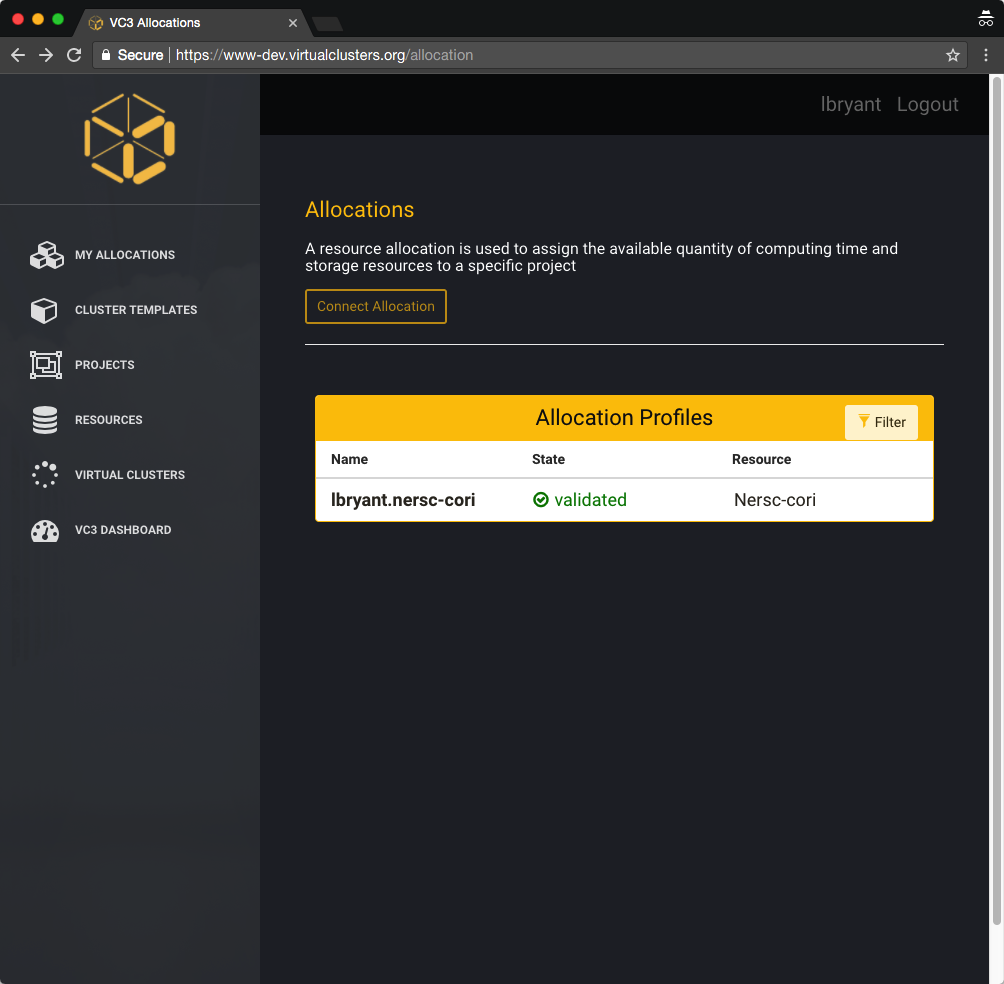Viewport: 1004px width, 984px height.
Task: Open Chrome three-dot menu
Action: click(x=986, y=55)
